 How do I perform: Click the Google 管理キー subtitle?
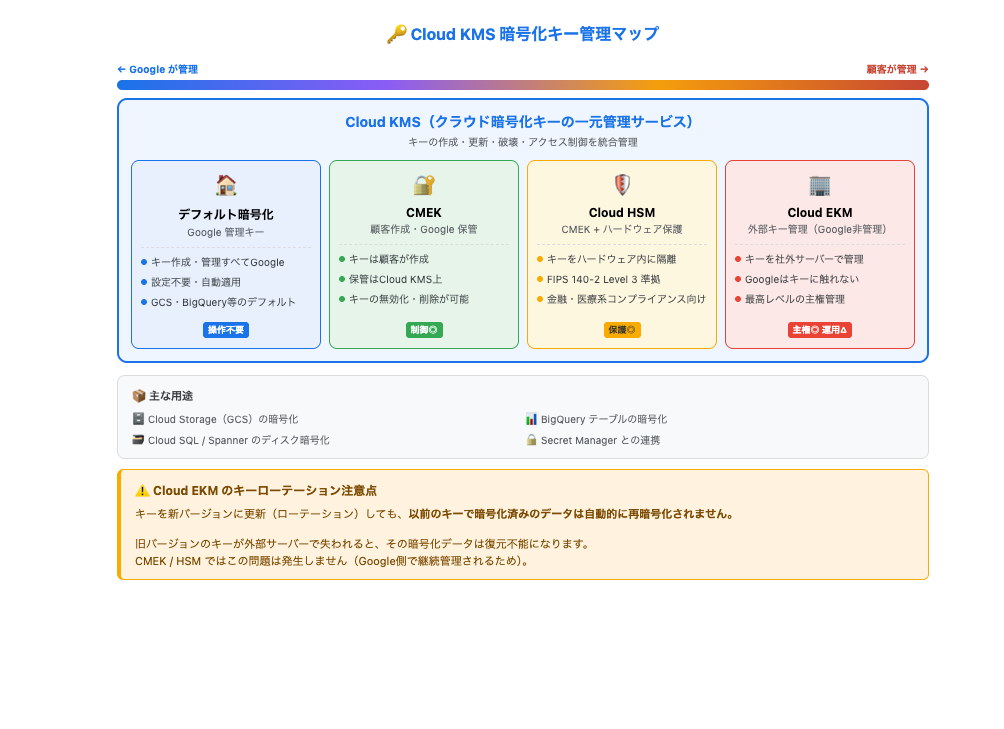[x=226, y=232]
